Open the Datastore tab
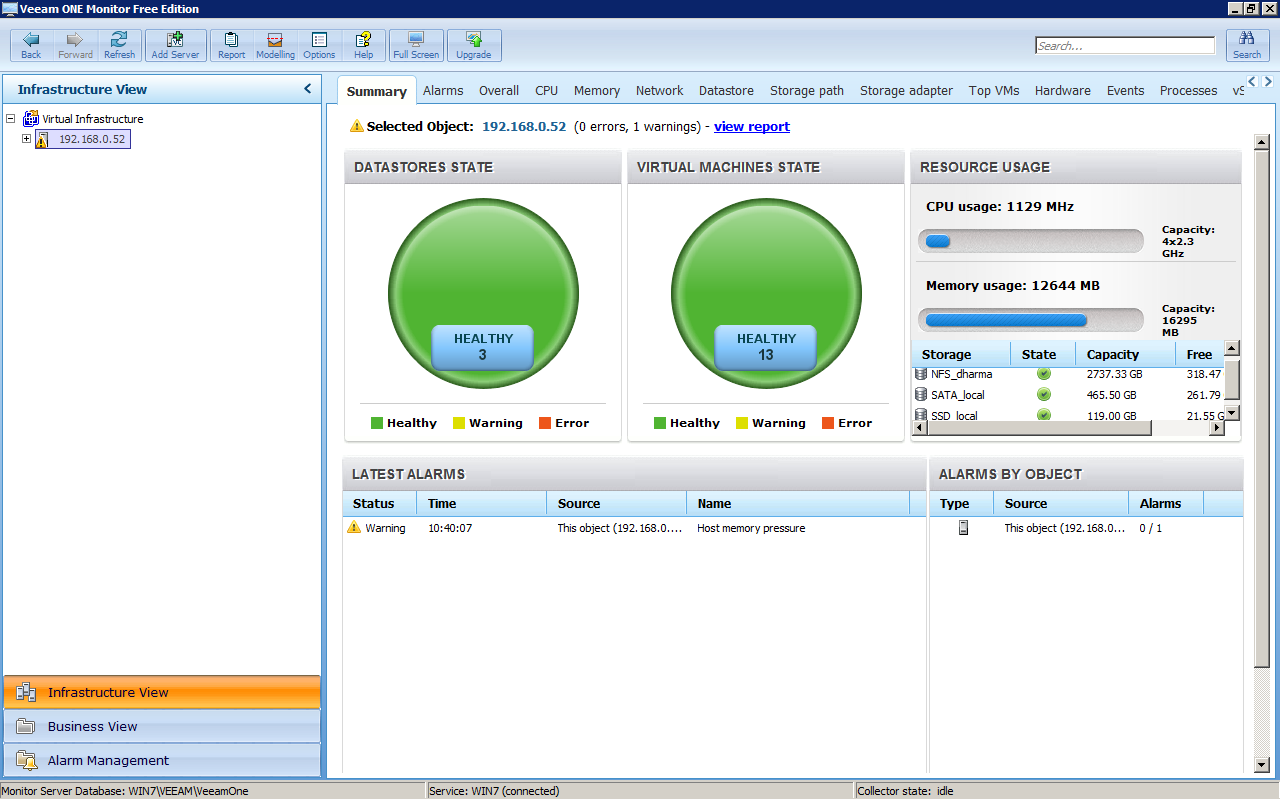 726,90
